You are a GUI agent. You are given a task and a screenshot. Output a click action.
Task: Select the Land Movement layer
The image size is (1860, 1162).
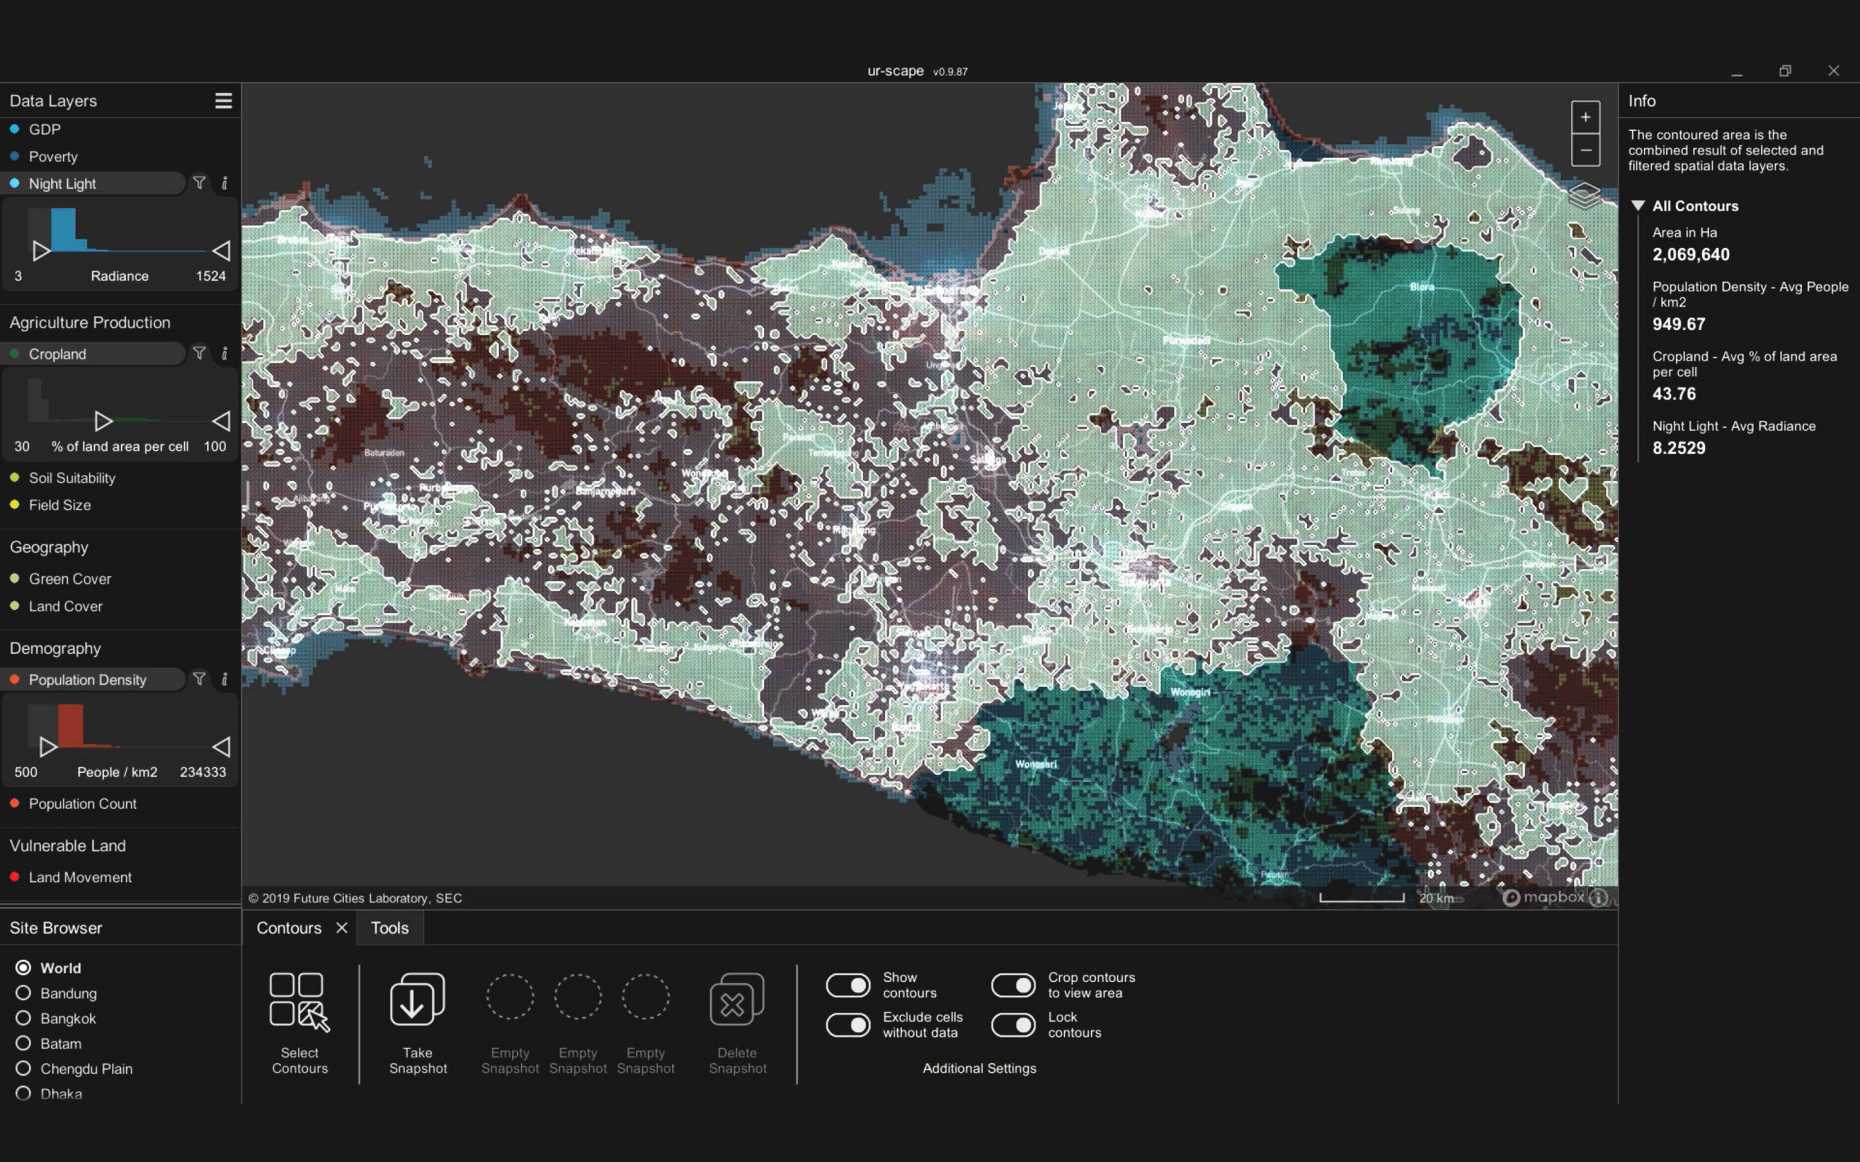[80, 877]
